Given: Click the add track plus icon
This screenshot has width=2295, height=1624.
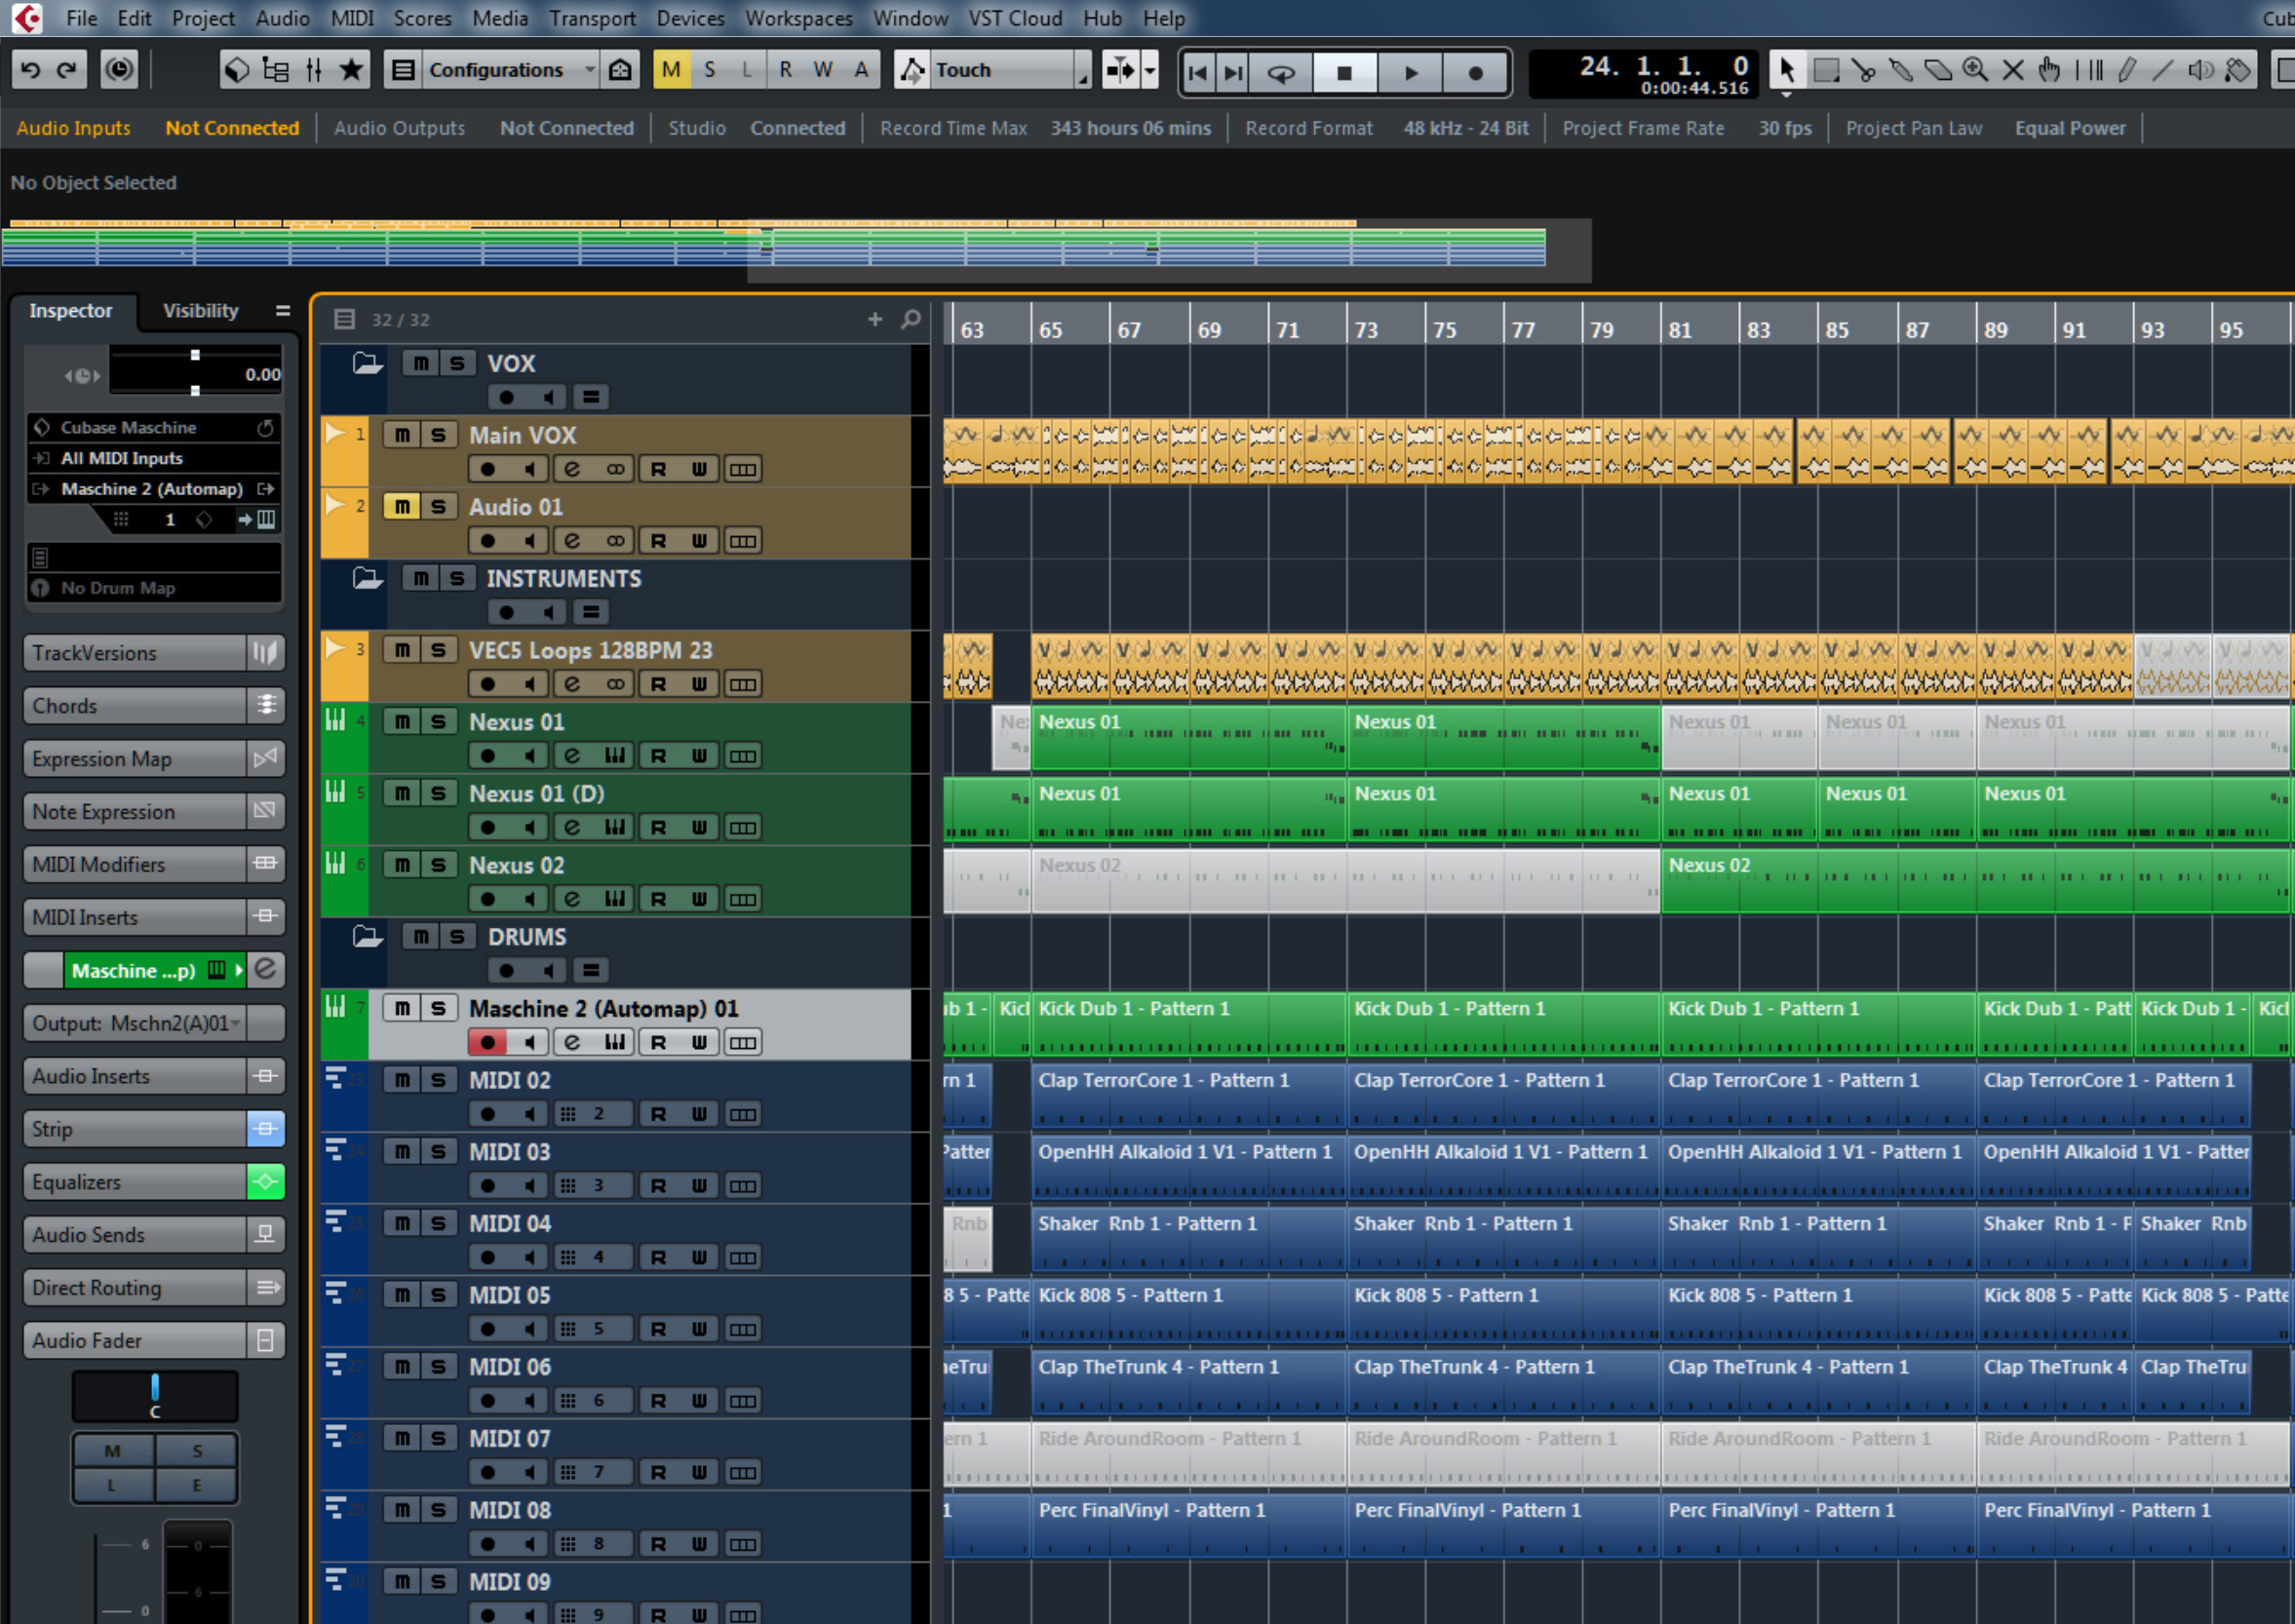Looking at the screenshot, I should point(875,319).
